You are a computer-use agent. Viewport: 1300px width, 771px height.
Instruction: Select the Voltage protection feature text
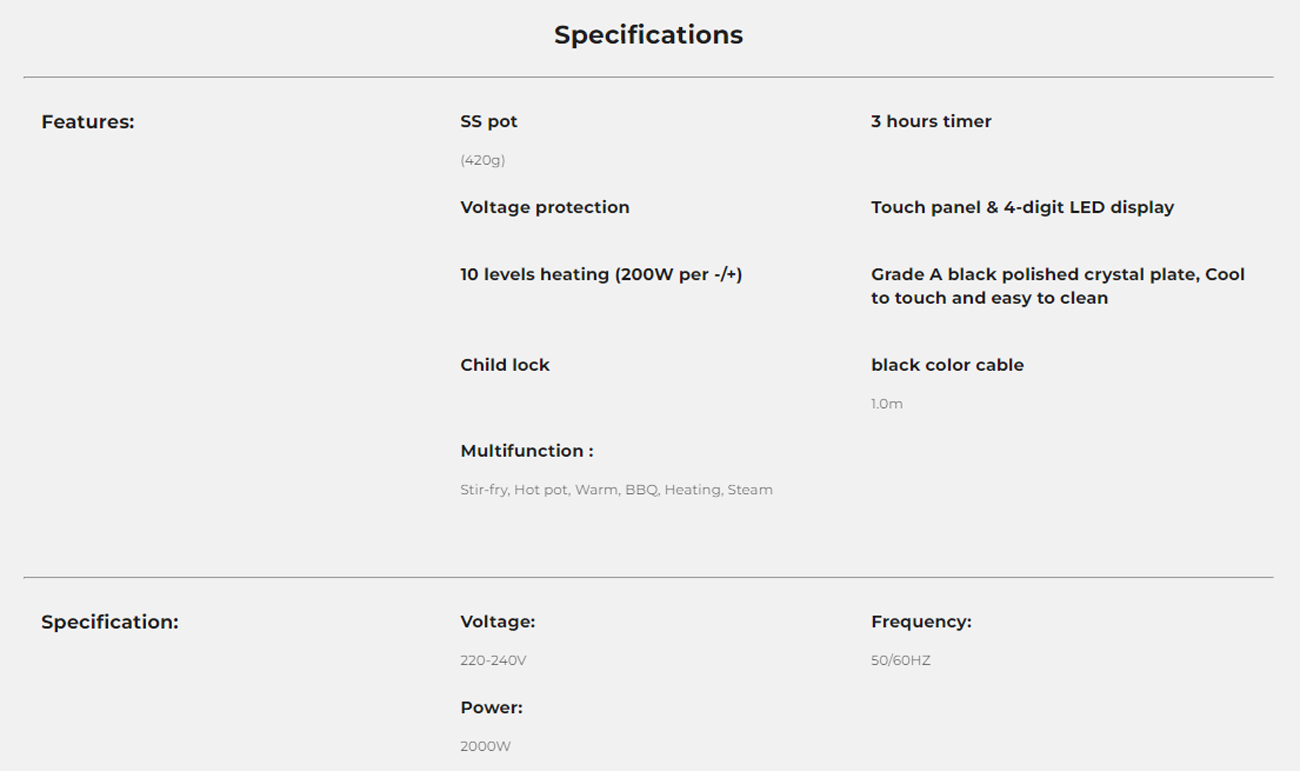point(545,207)
